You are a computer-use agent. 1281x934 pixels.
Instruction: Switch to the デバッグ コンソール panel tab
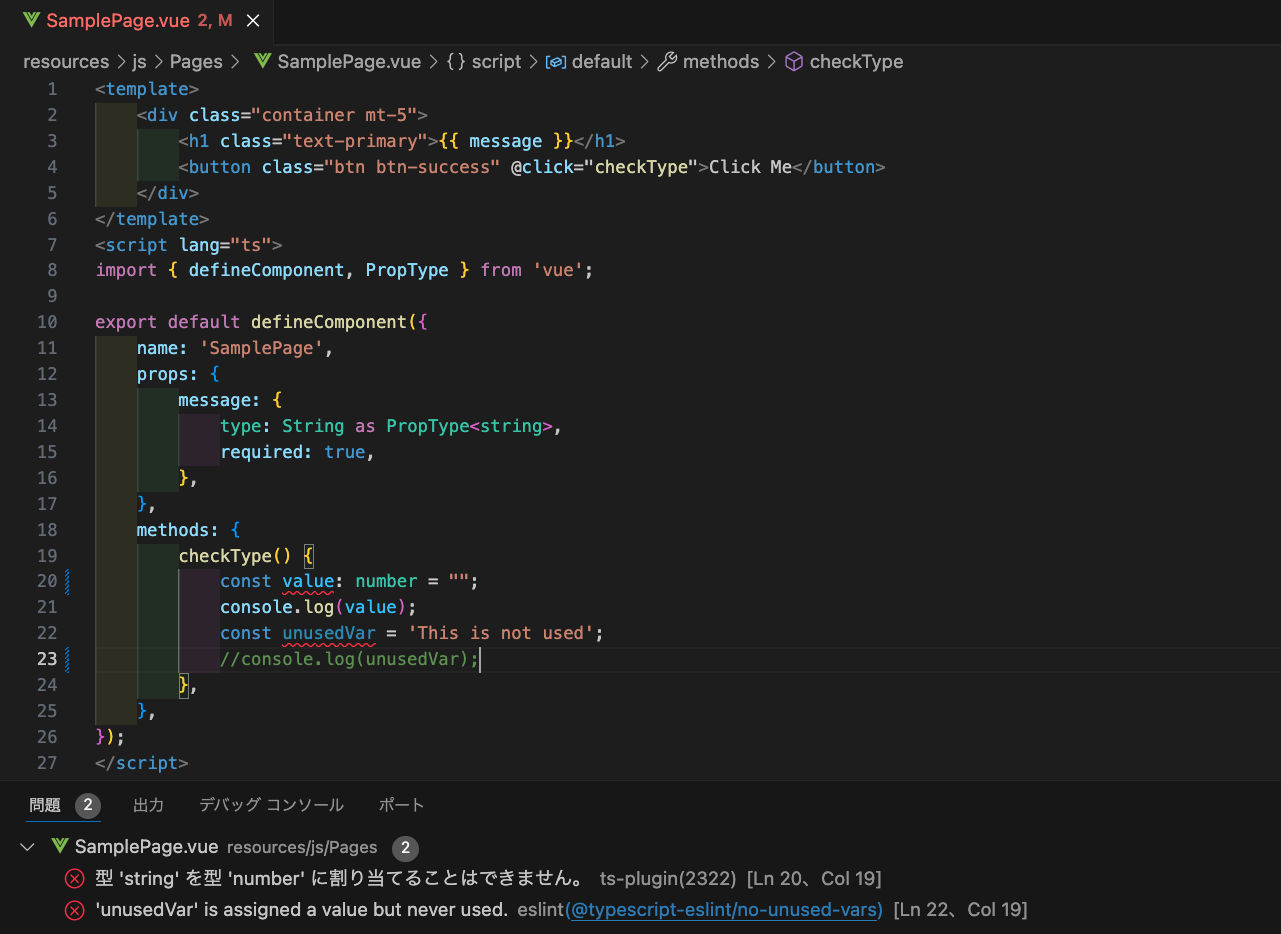point(271,805)
